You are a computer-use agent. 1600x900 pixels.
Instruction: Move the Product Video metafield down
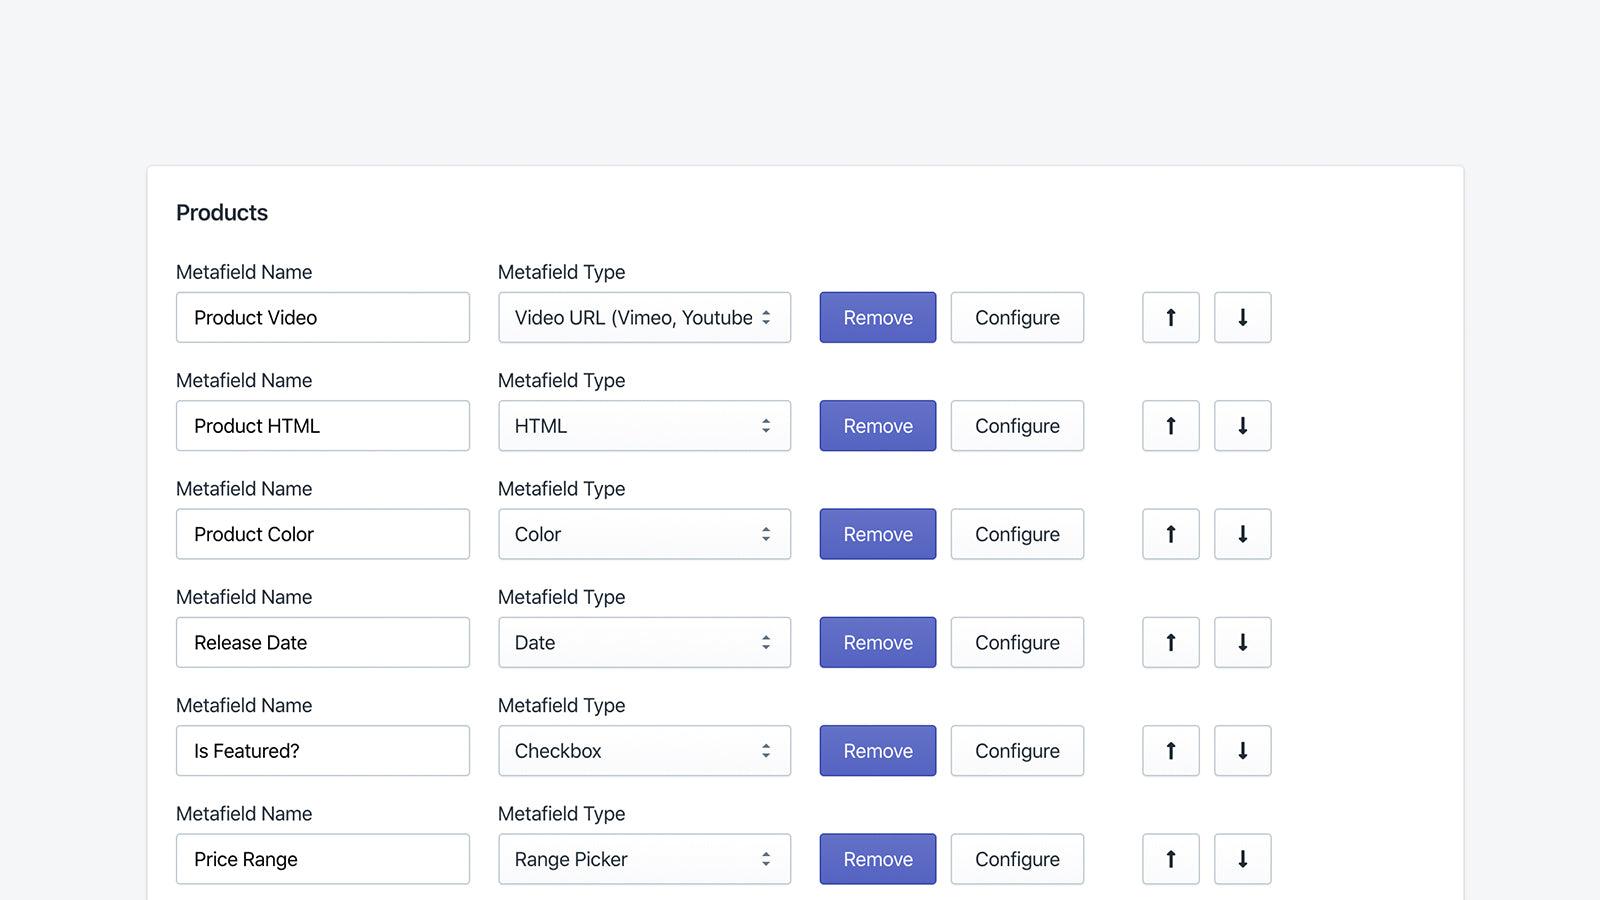point(1242,317)
